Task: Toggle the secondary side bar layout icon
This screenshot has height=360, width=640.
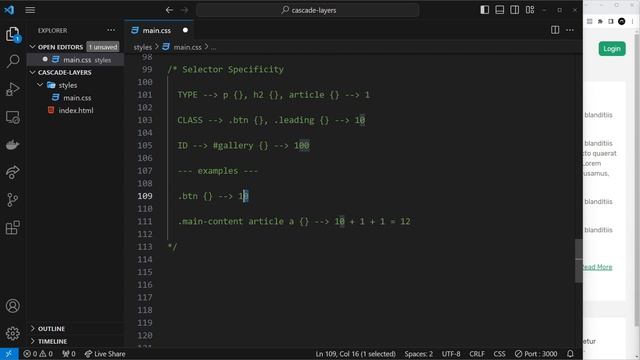Action: coord(515,10)
